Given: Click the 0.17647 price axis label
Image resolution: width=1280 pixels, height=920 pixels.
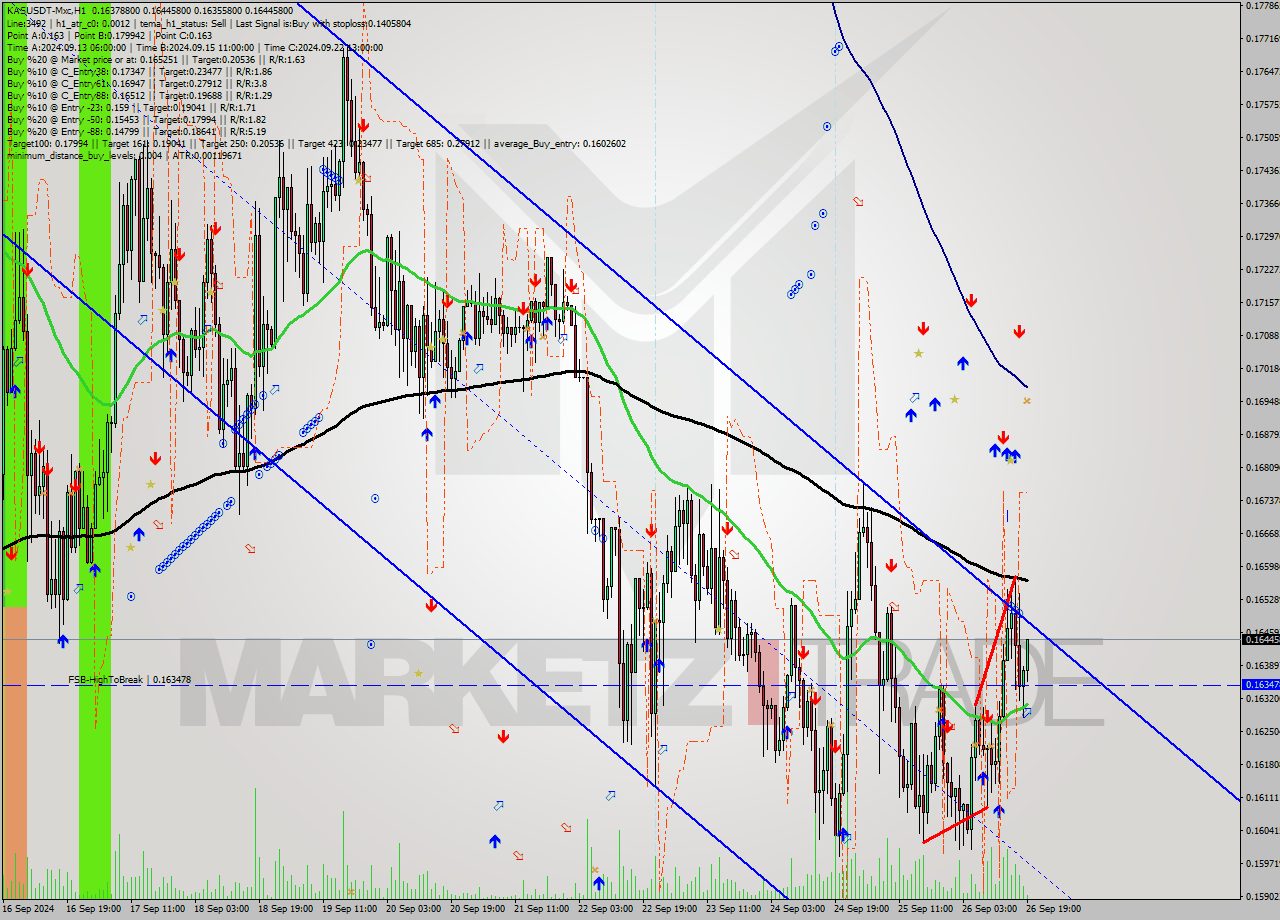Looking at the screenshot, I should coord(1262,71).
